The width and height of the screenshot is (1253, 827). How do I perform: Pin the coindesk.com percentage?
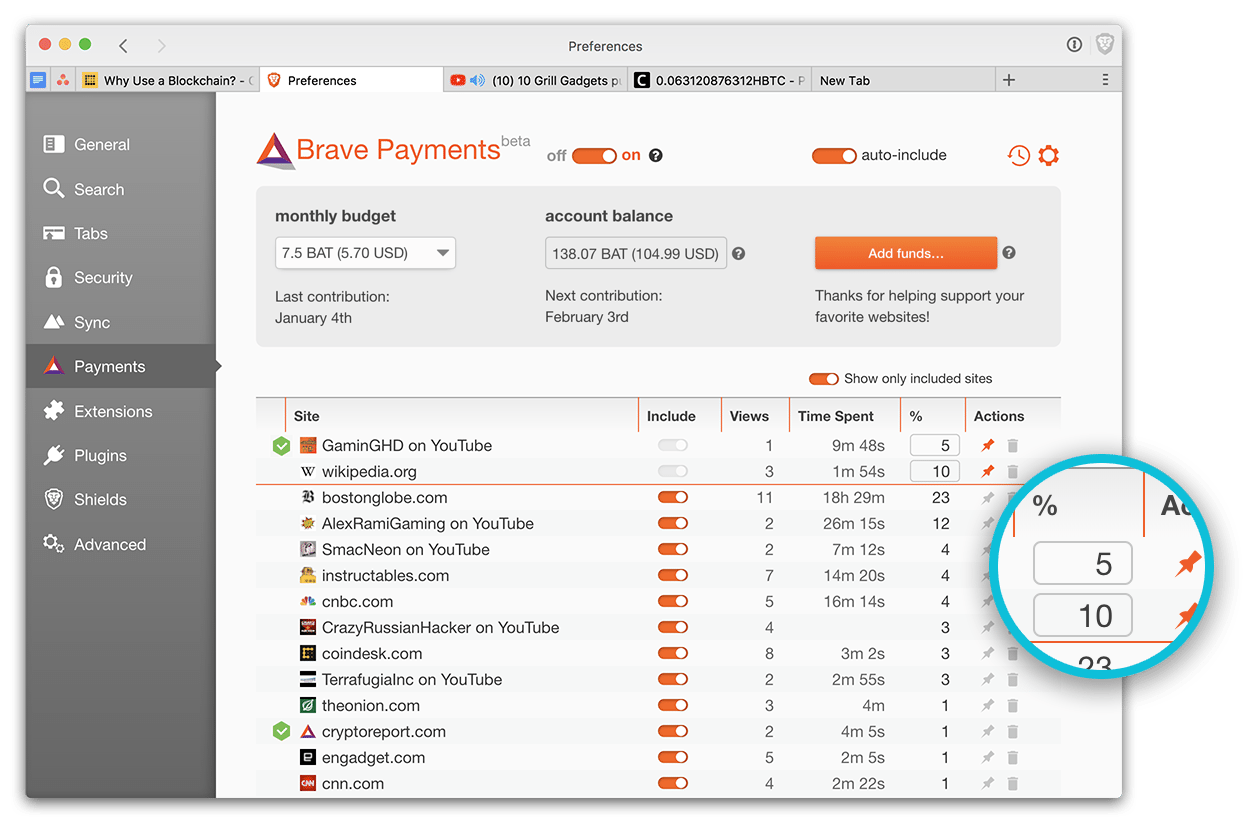click(x=988, y=653)
